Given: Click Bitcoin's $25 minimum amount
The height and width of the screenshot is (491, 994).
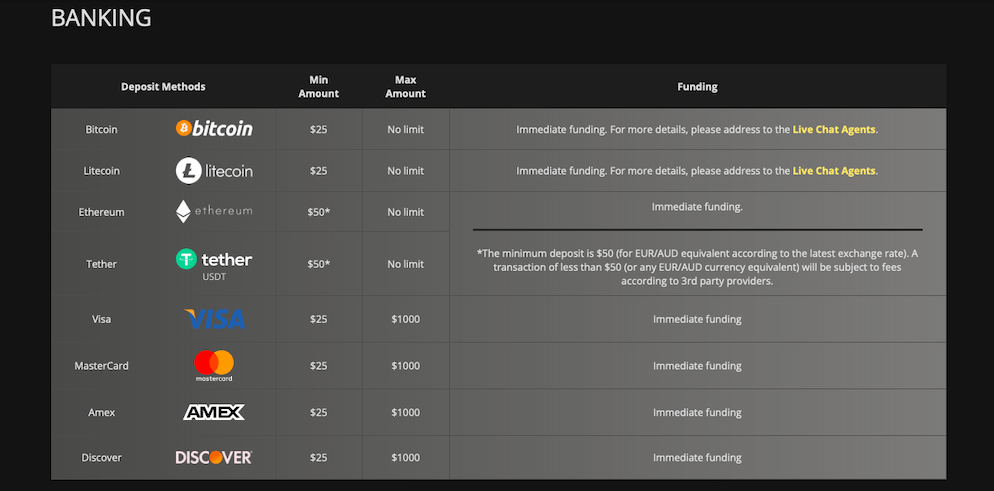Looking at the screenshot, I should coord(319,129).
